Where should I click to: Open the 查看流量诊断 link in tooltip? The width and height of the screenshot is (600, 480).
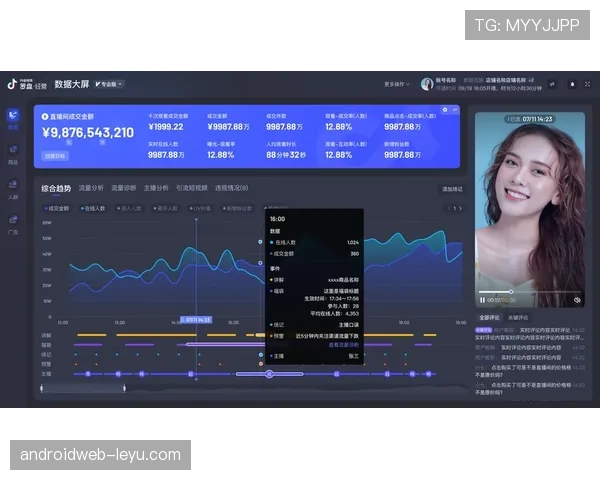pos(344,345)
